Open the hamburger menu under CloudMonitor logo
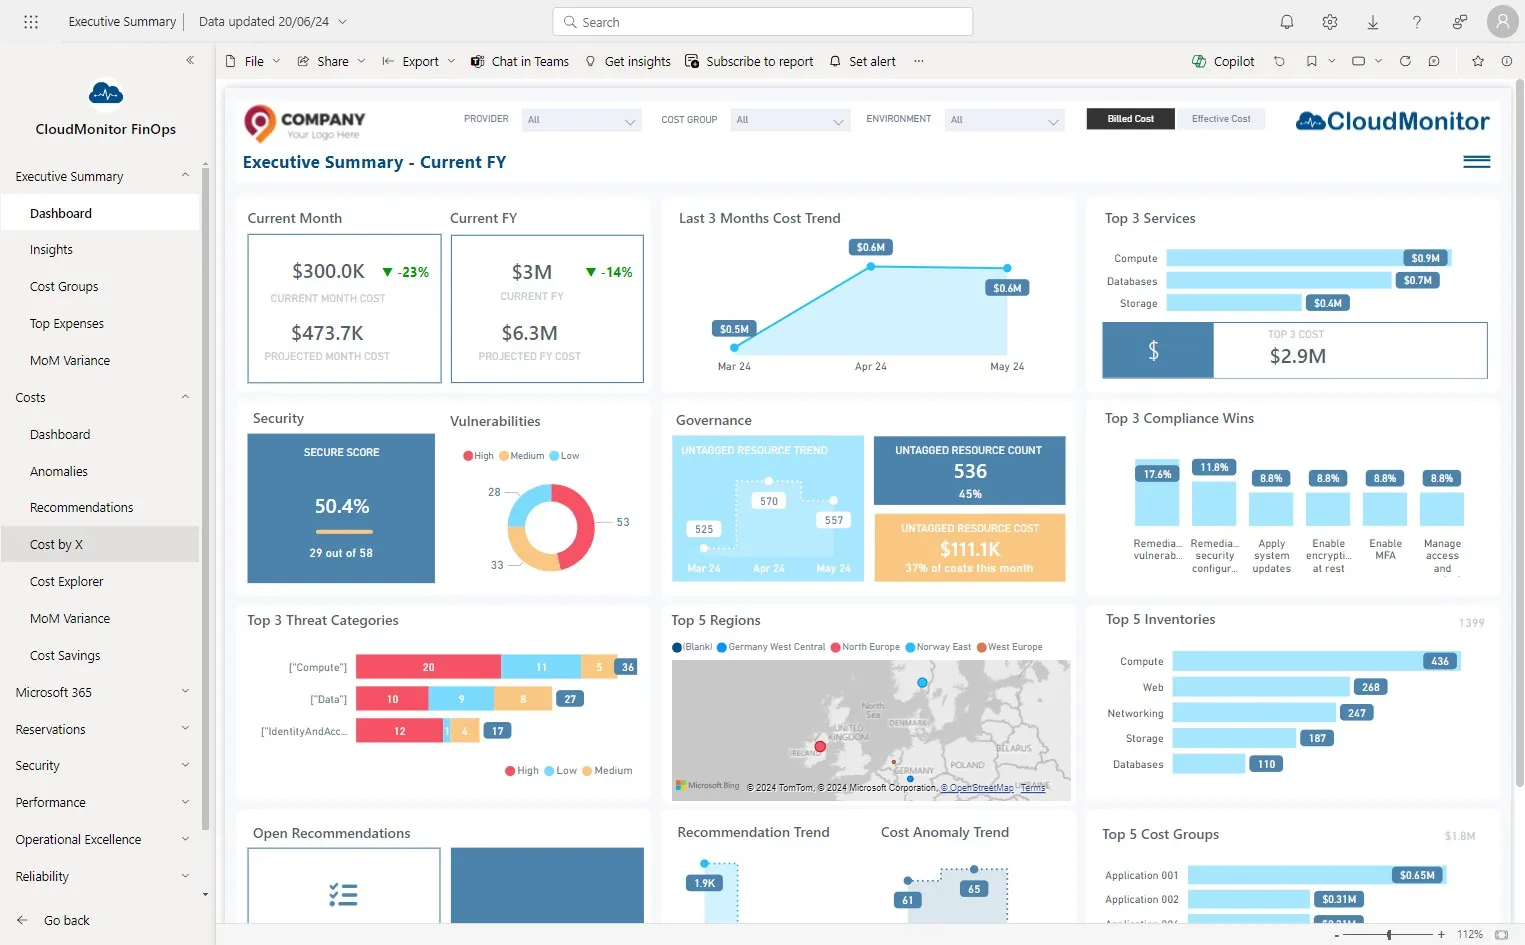 click(1477, 161)
